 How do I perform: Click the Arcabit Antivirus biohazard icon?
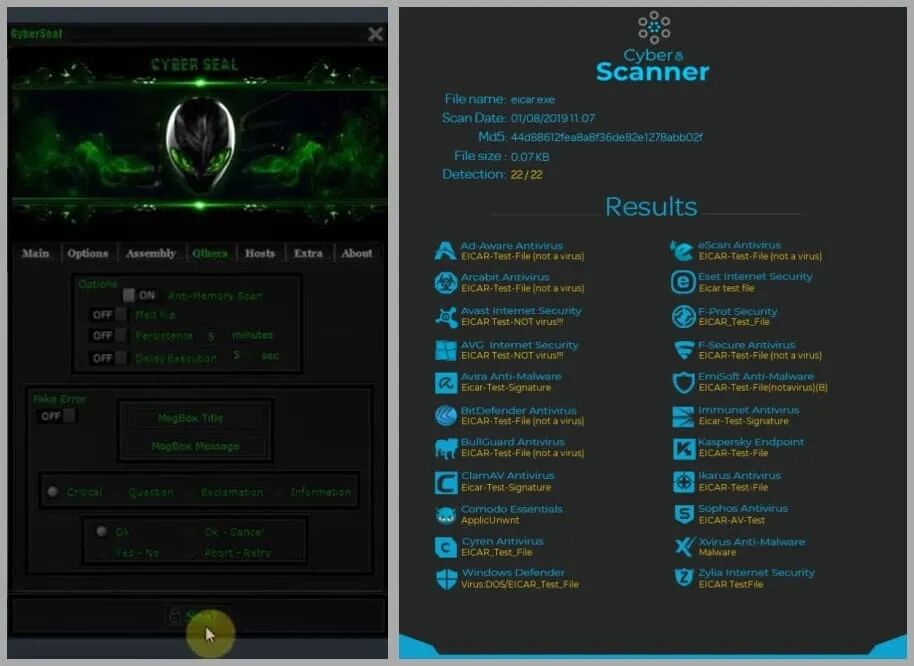[x=445, y=283]
